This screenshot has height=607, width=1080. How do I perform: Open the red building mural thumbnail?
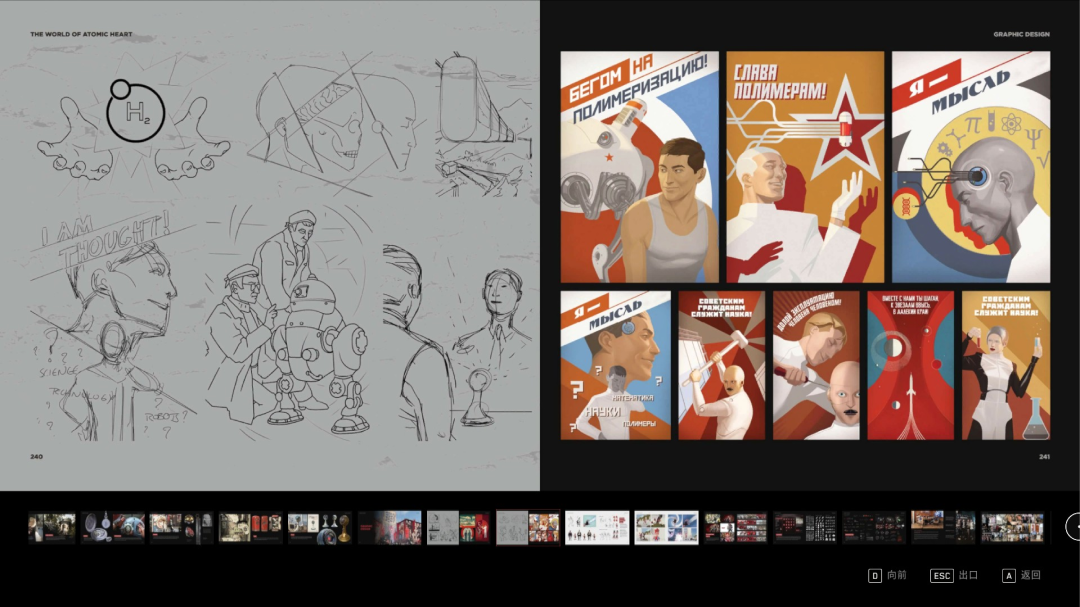point(389,528)
